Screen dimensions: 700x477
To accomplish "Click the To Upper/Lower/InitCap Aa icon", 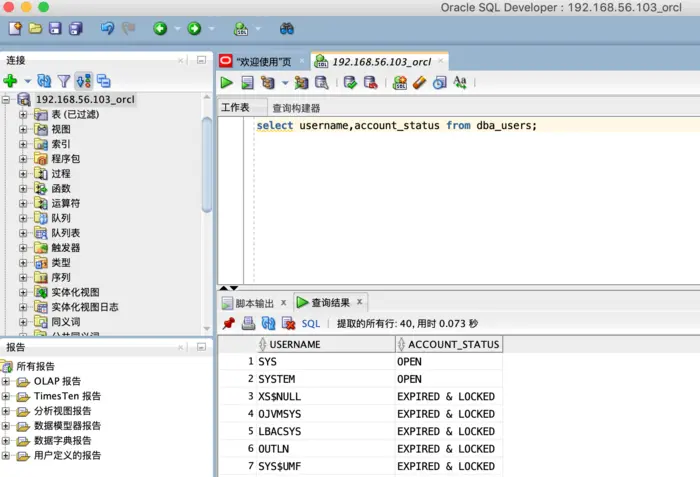I will coord(460,83).
